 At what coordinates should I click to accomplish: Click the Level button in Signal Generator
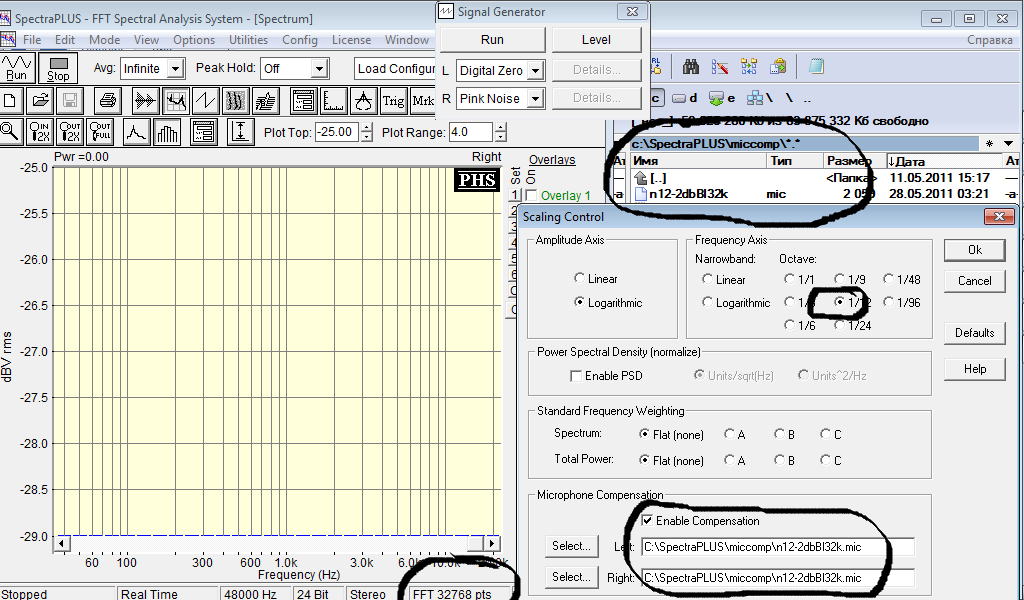point(596,40)
